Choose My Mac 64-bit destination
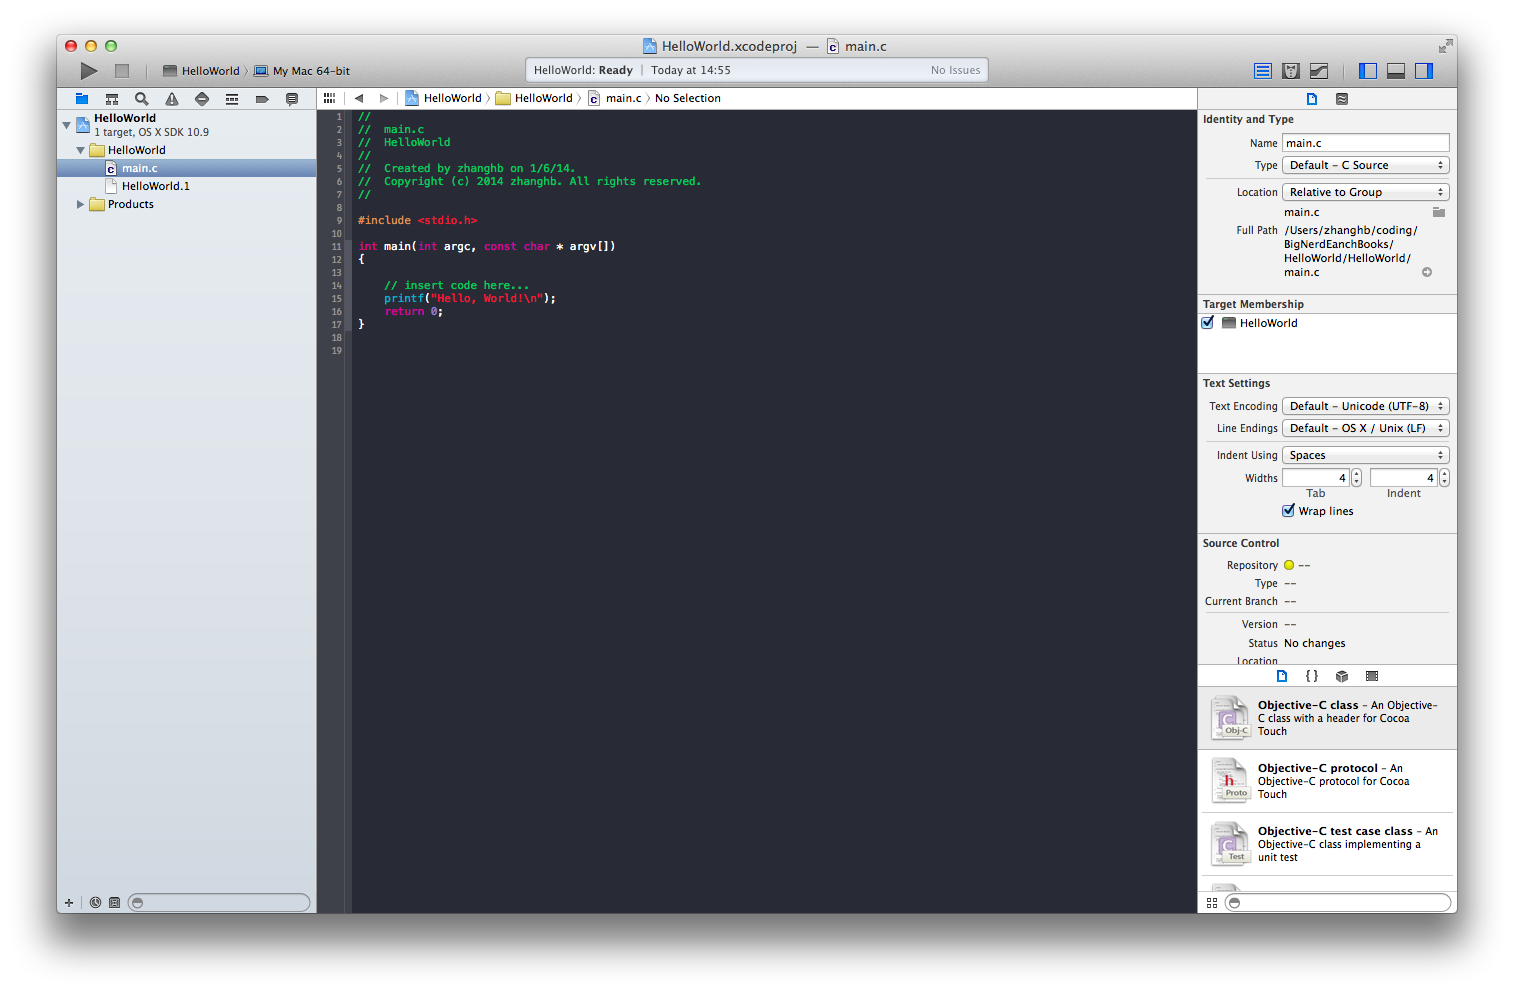This screenshot has height=992, width=1514. click(303, 71)
